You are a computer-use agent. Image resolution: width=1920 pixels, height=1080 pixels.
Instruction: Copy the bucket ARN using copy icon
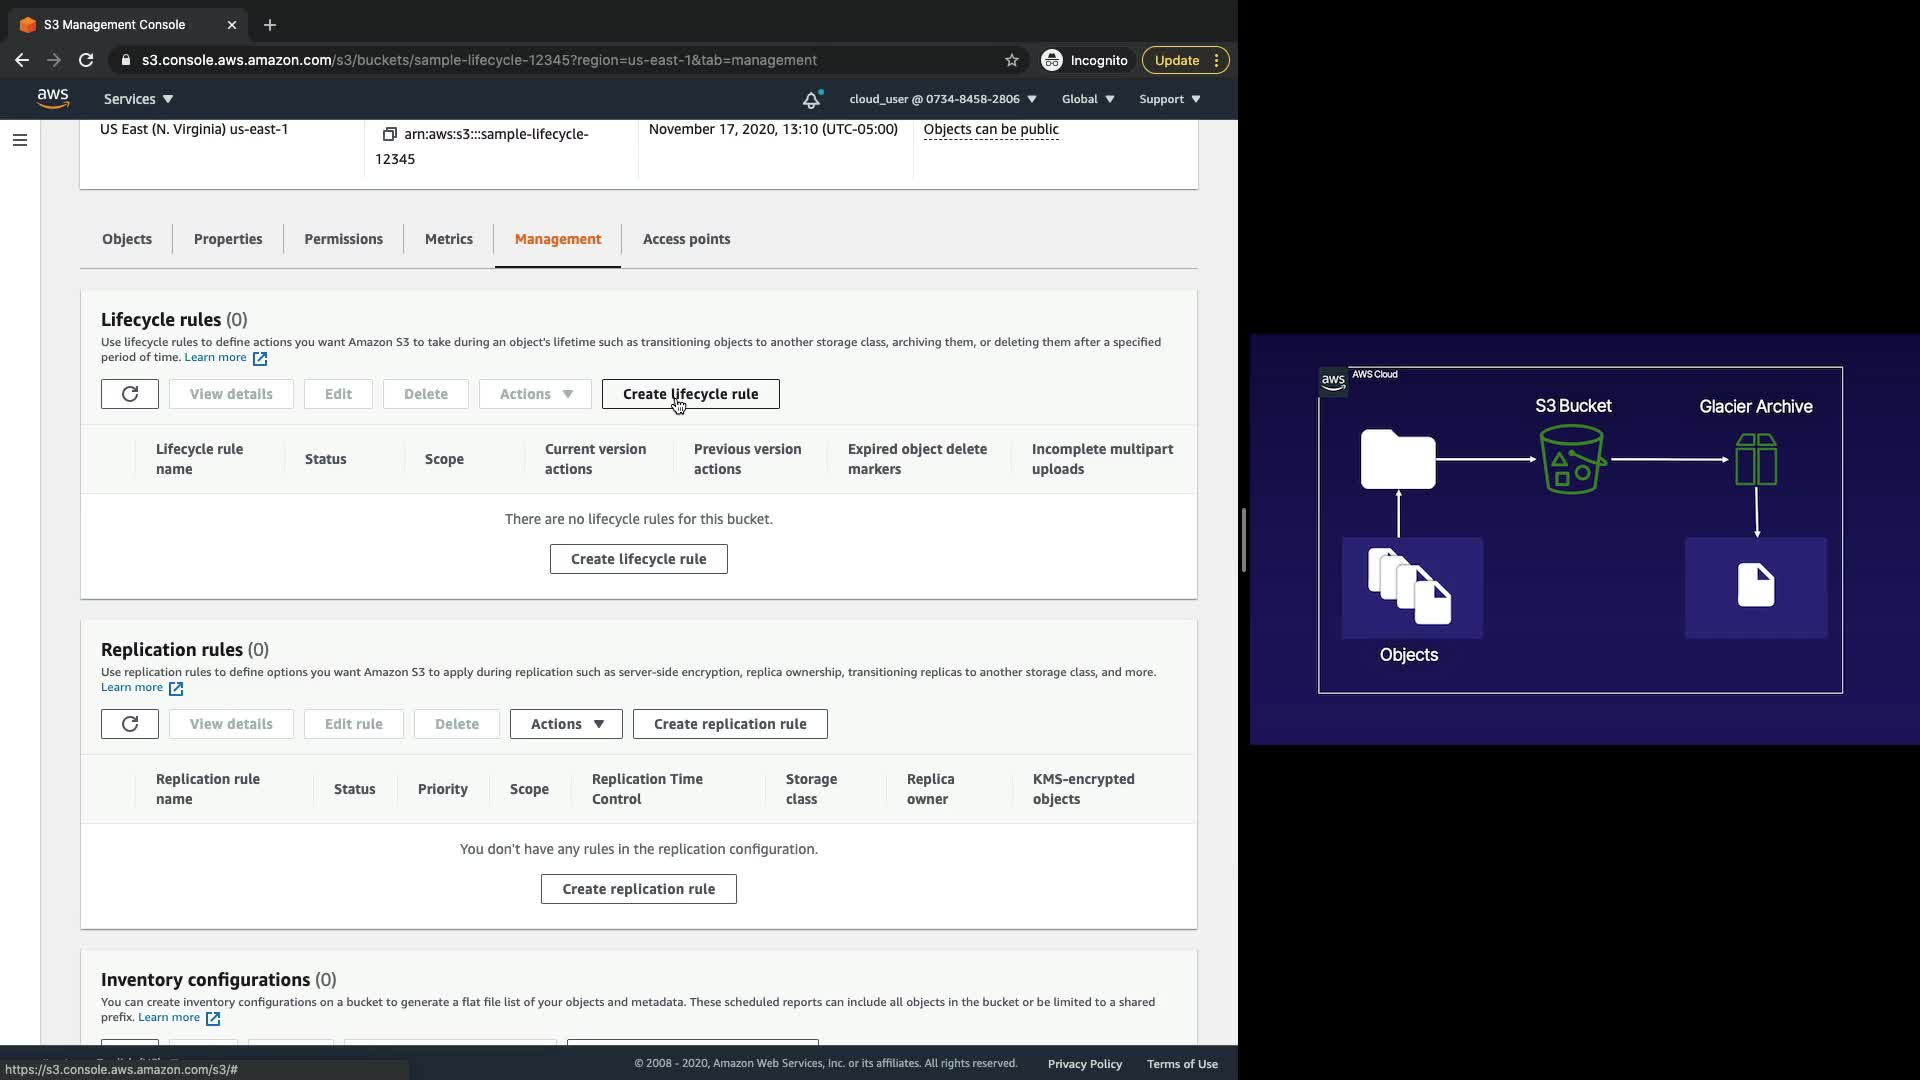pos(390,134)
